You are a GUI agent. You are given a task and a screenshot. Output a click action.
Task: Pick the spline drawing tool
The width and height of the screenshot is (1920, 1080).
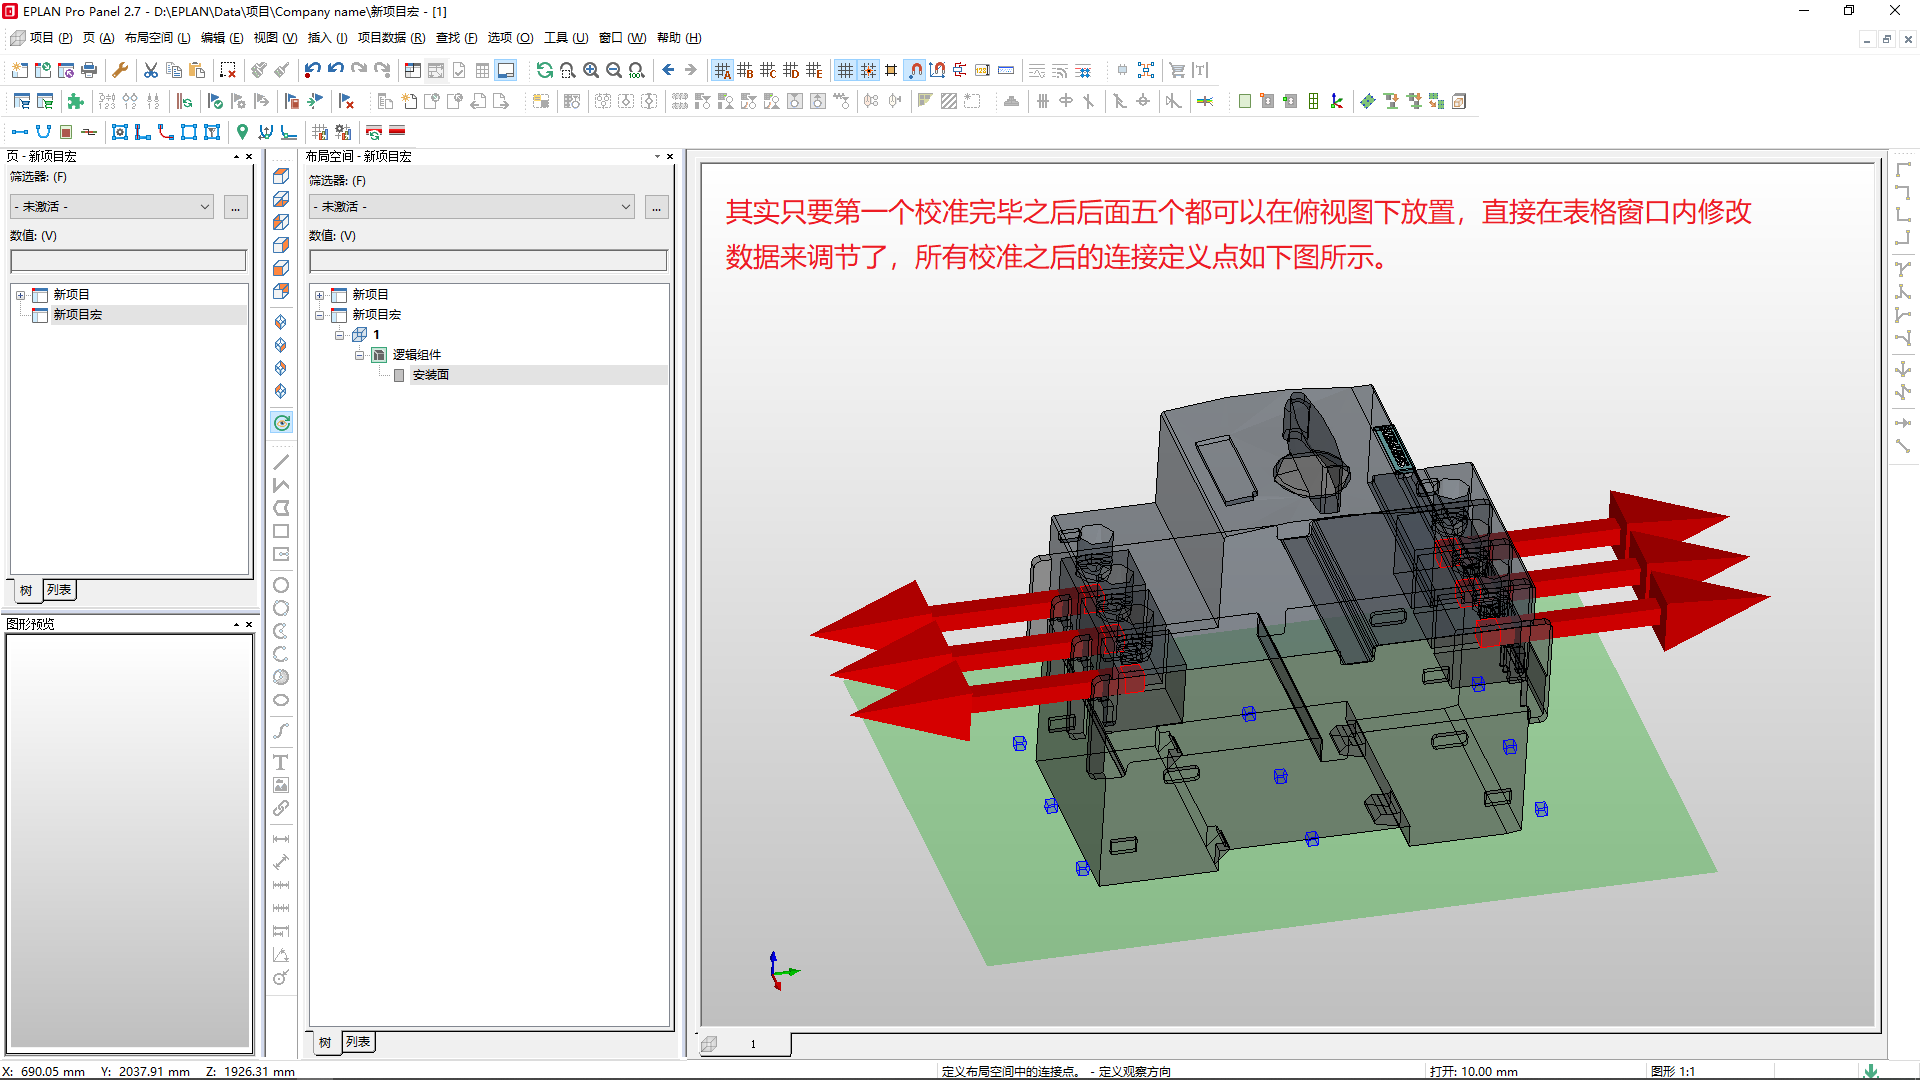(281, 731)
